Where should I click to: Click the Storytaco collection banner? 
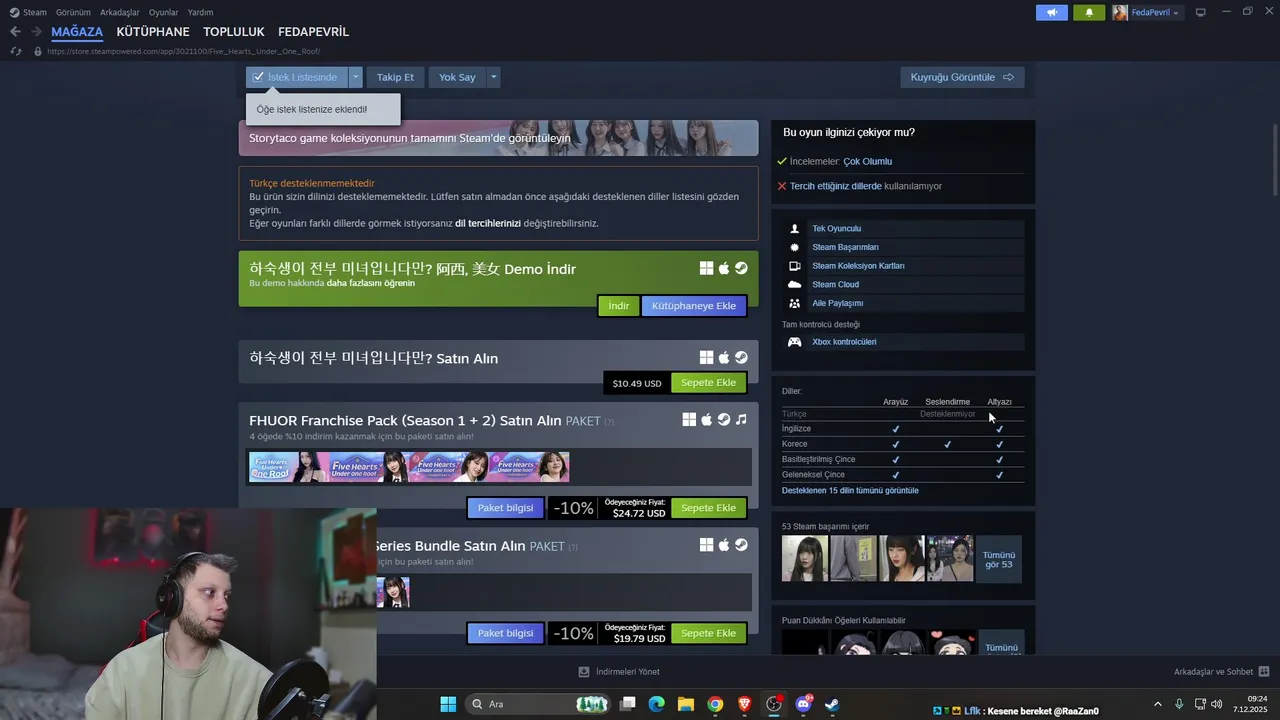(x=498, y=138)
